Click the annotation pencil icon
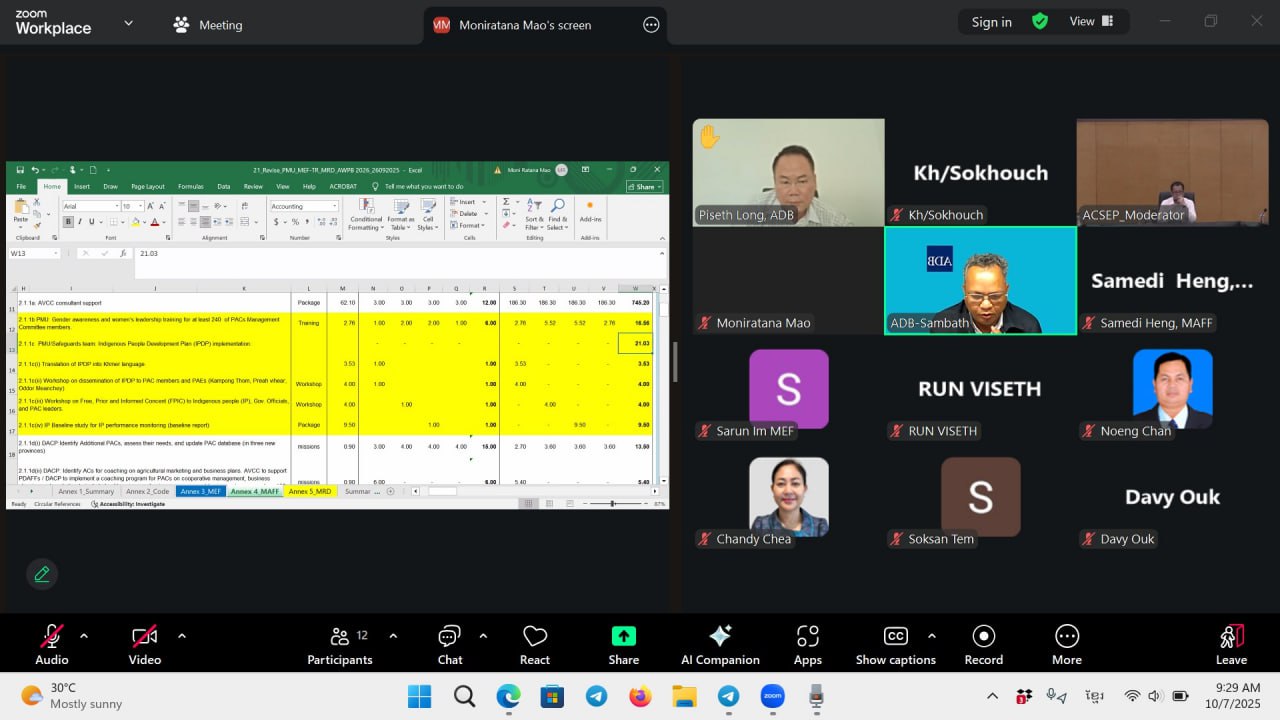This screenshot has width=1280, height=720. coord(42,574)
